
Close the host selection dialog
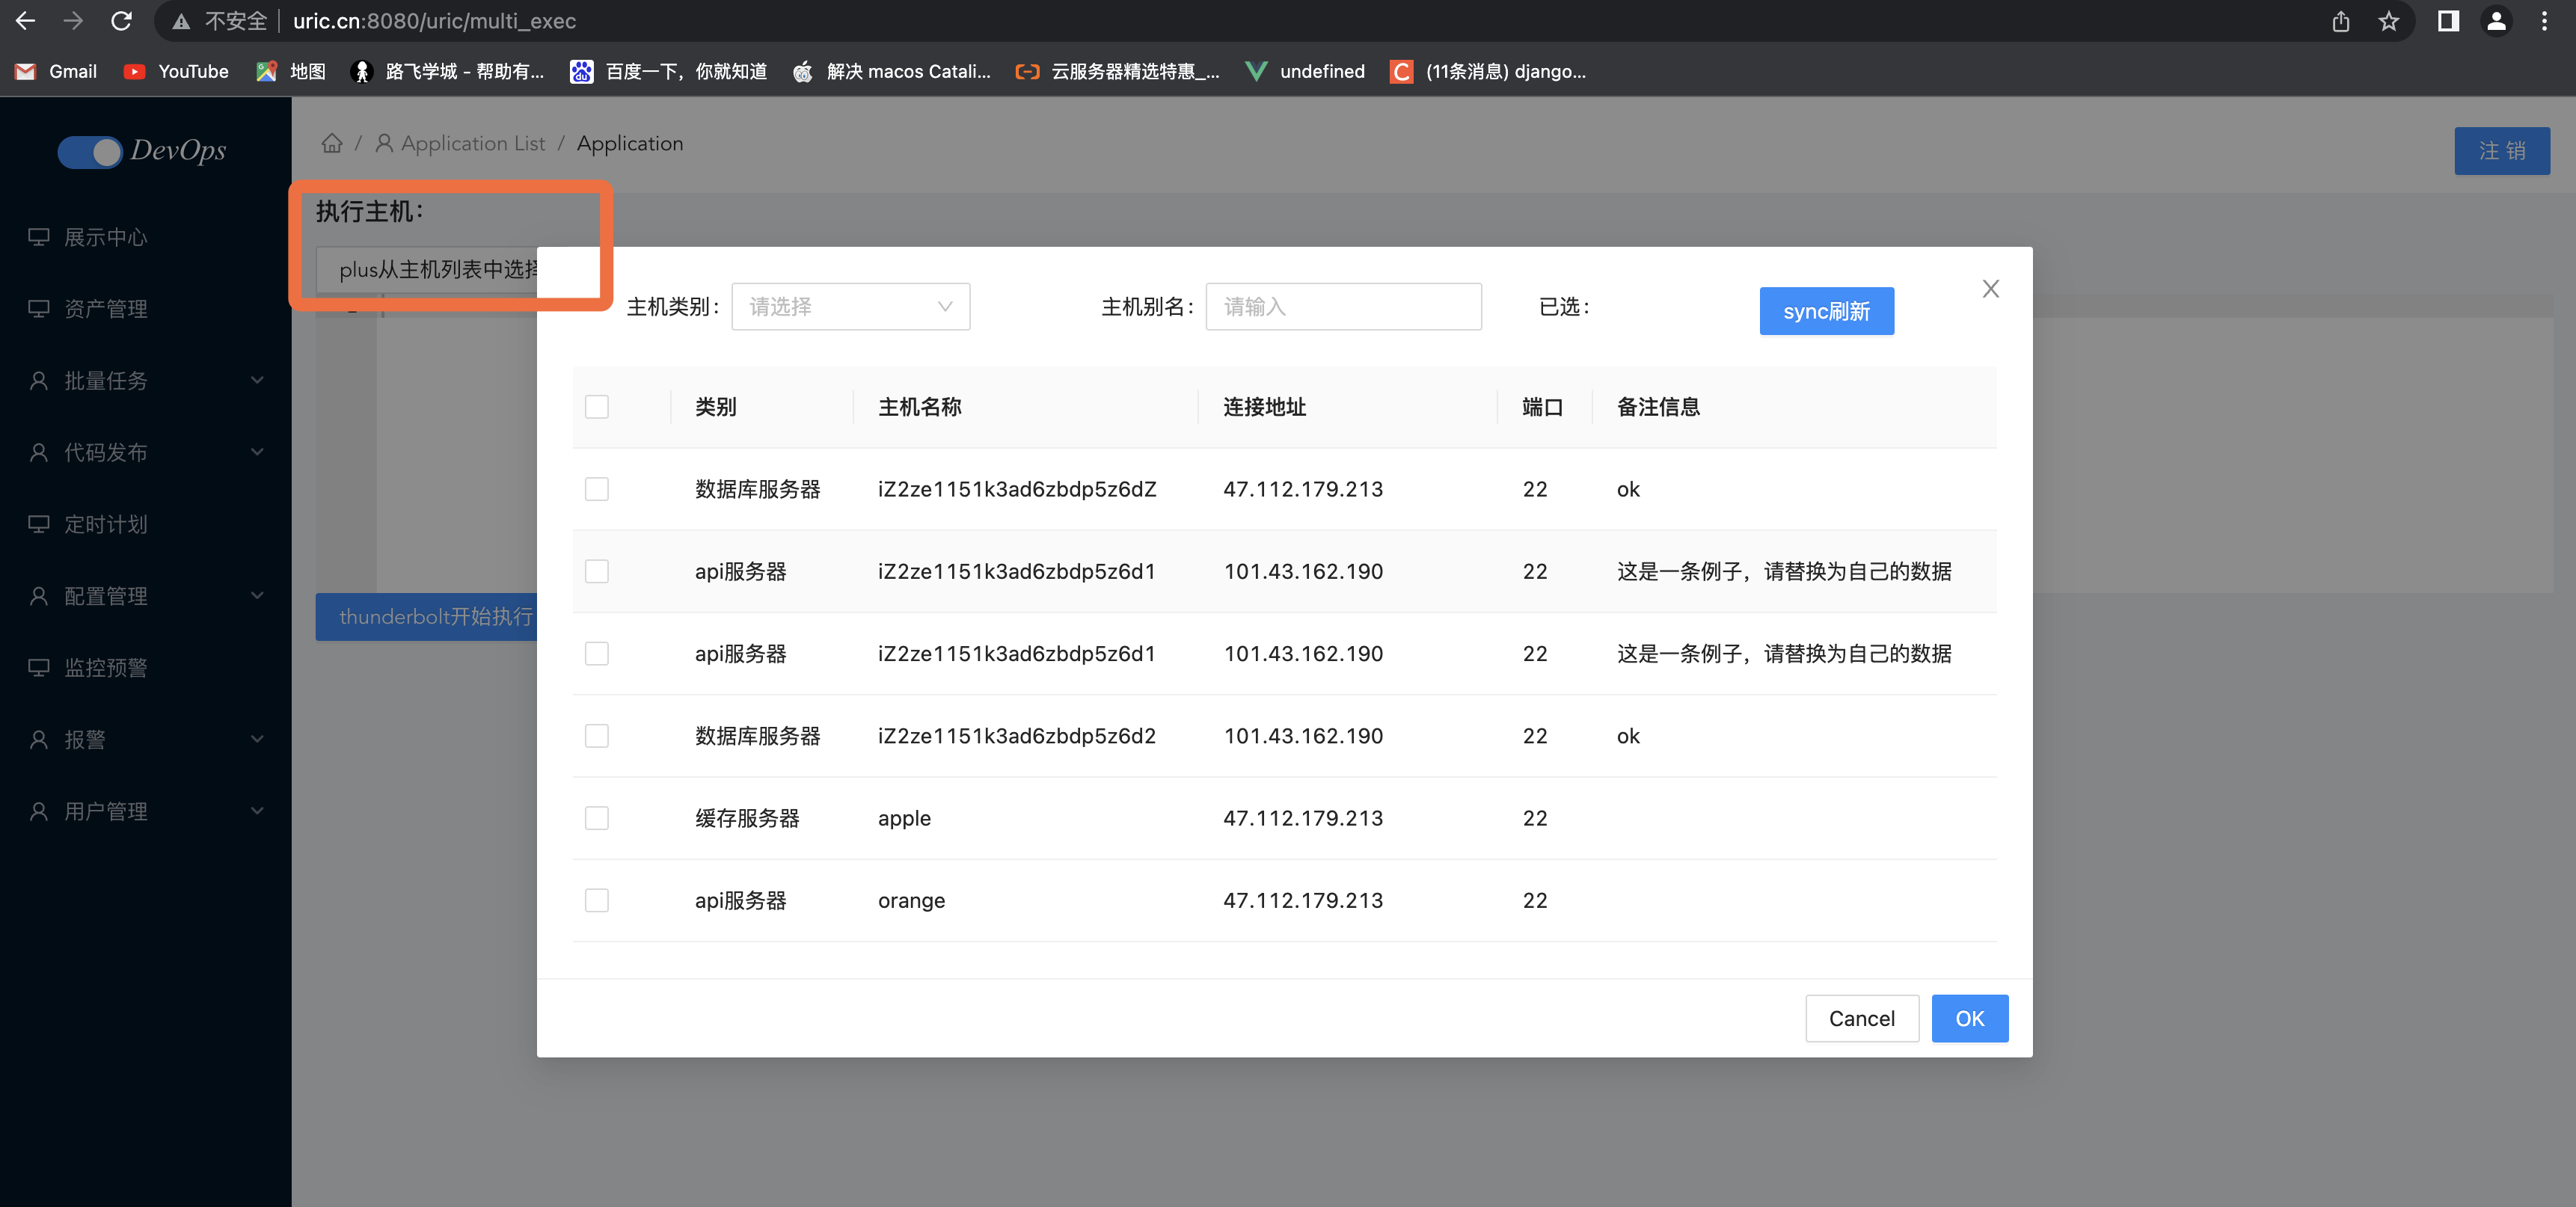(x=1990, y=289)
